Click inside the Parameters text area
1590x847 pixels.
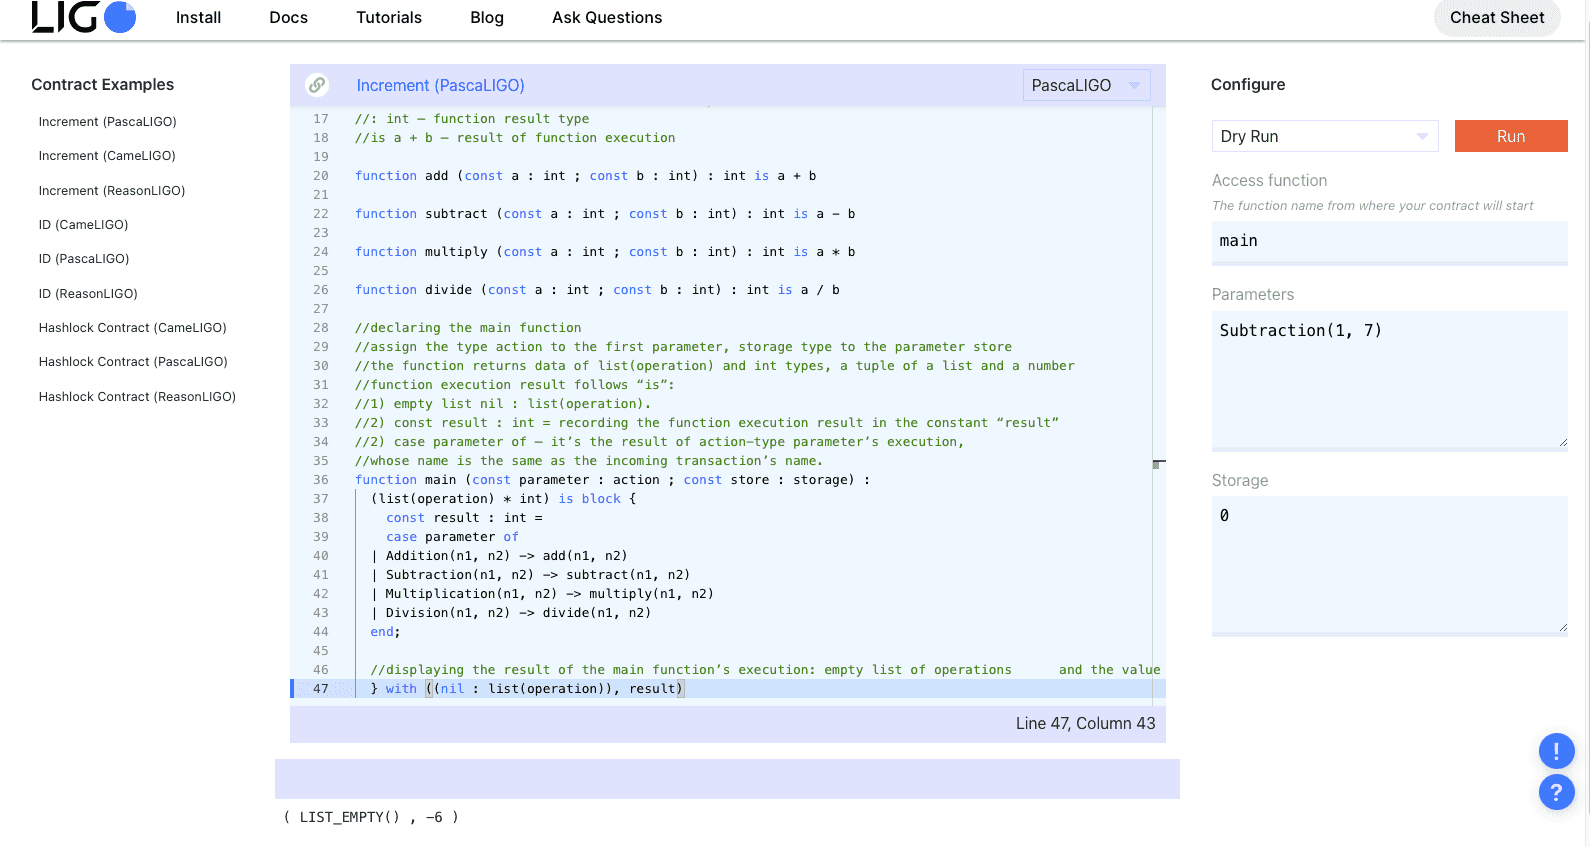click(1388, 379)
